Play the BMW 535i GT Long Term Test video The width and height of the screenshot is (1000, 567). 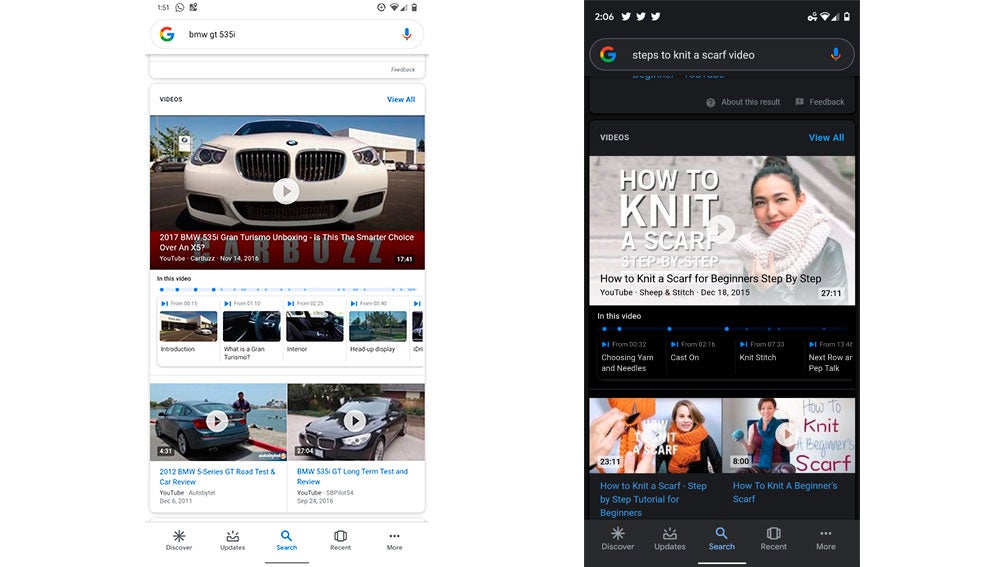355,421
